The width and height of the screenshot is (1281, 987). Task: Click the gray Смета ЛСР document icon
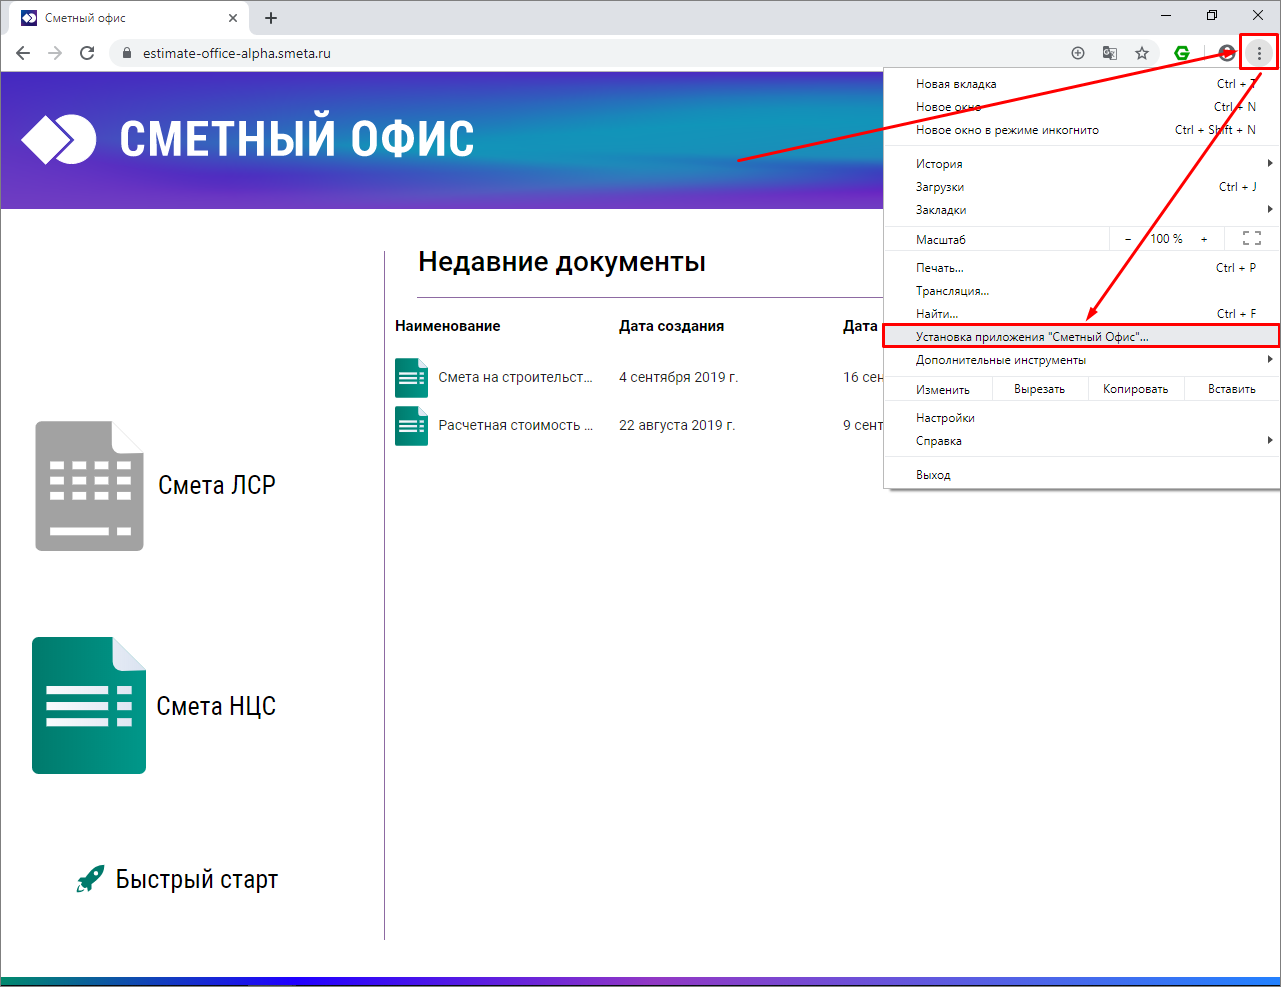pyautogui.click(x=89, y=486)
